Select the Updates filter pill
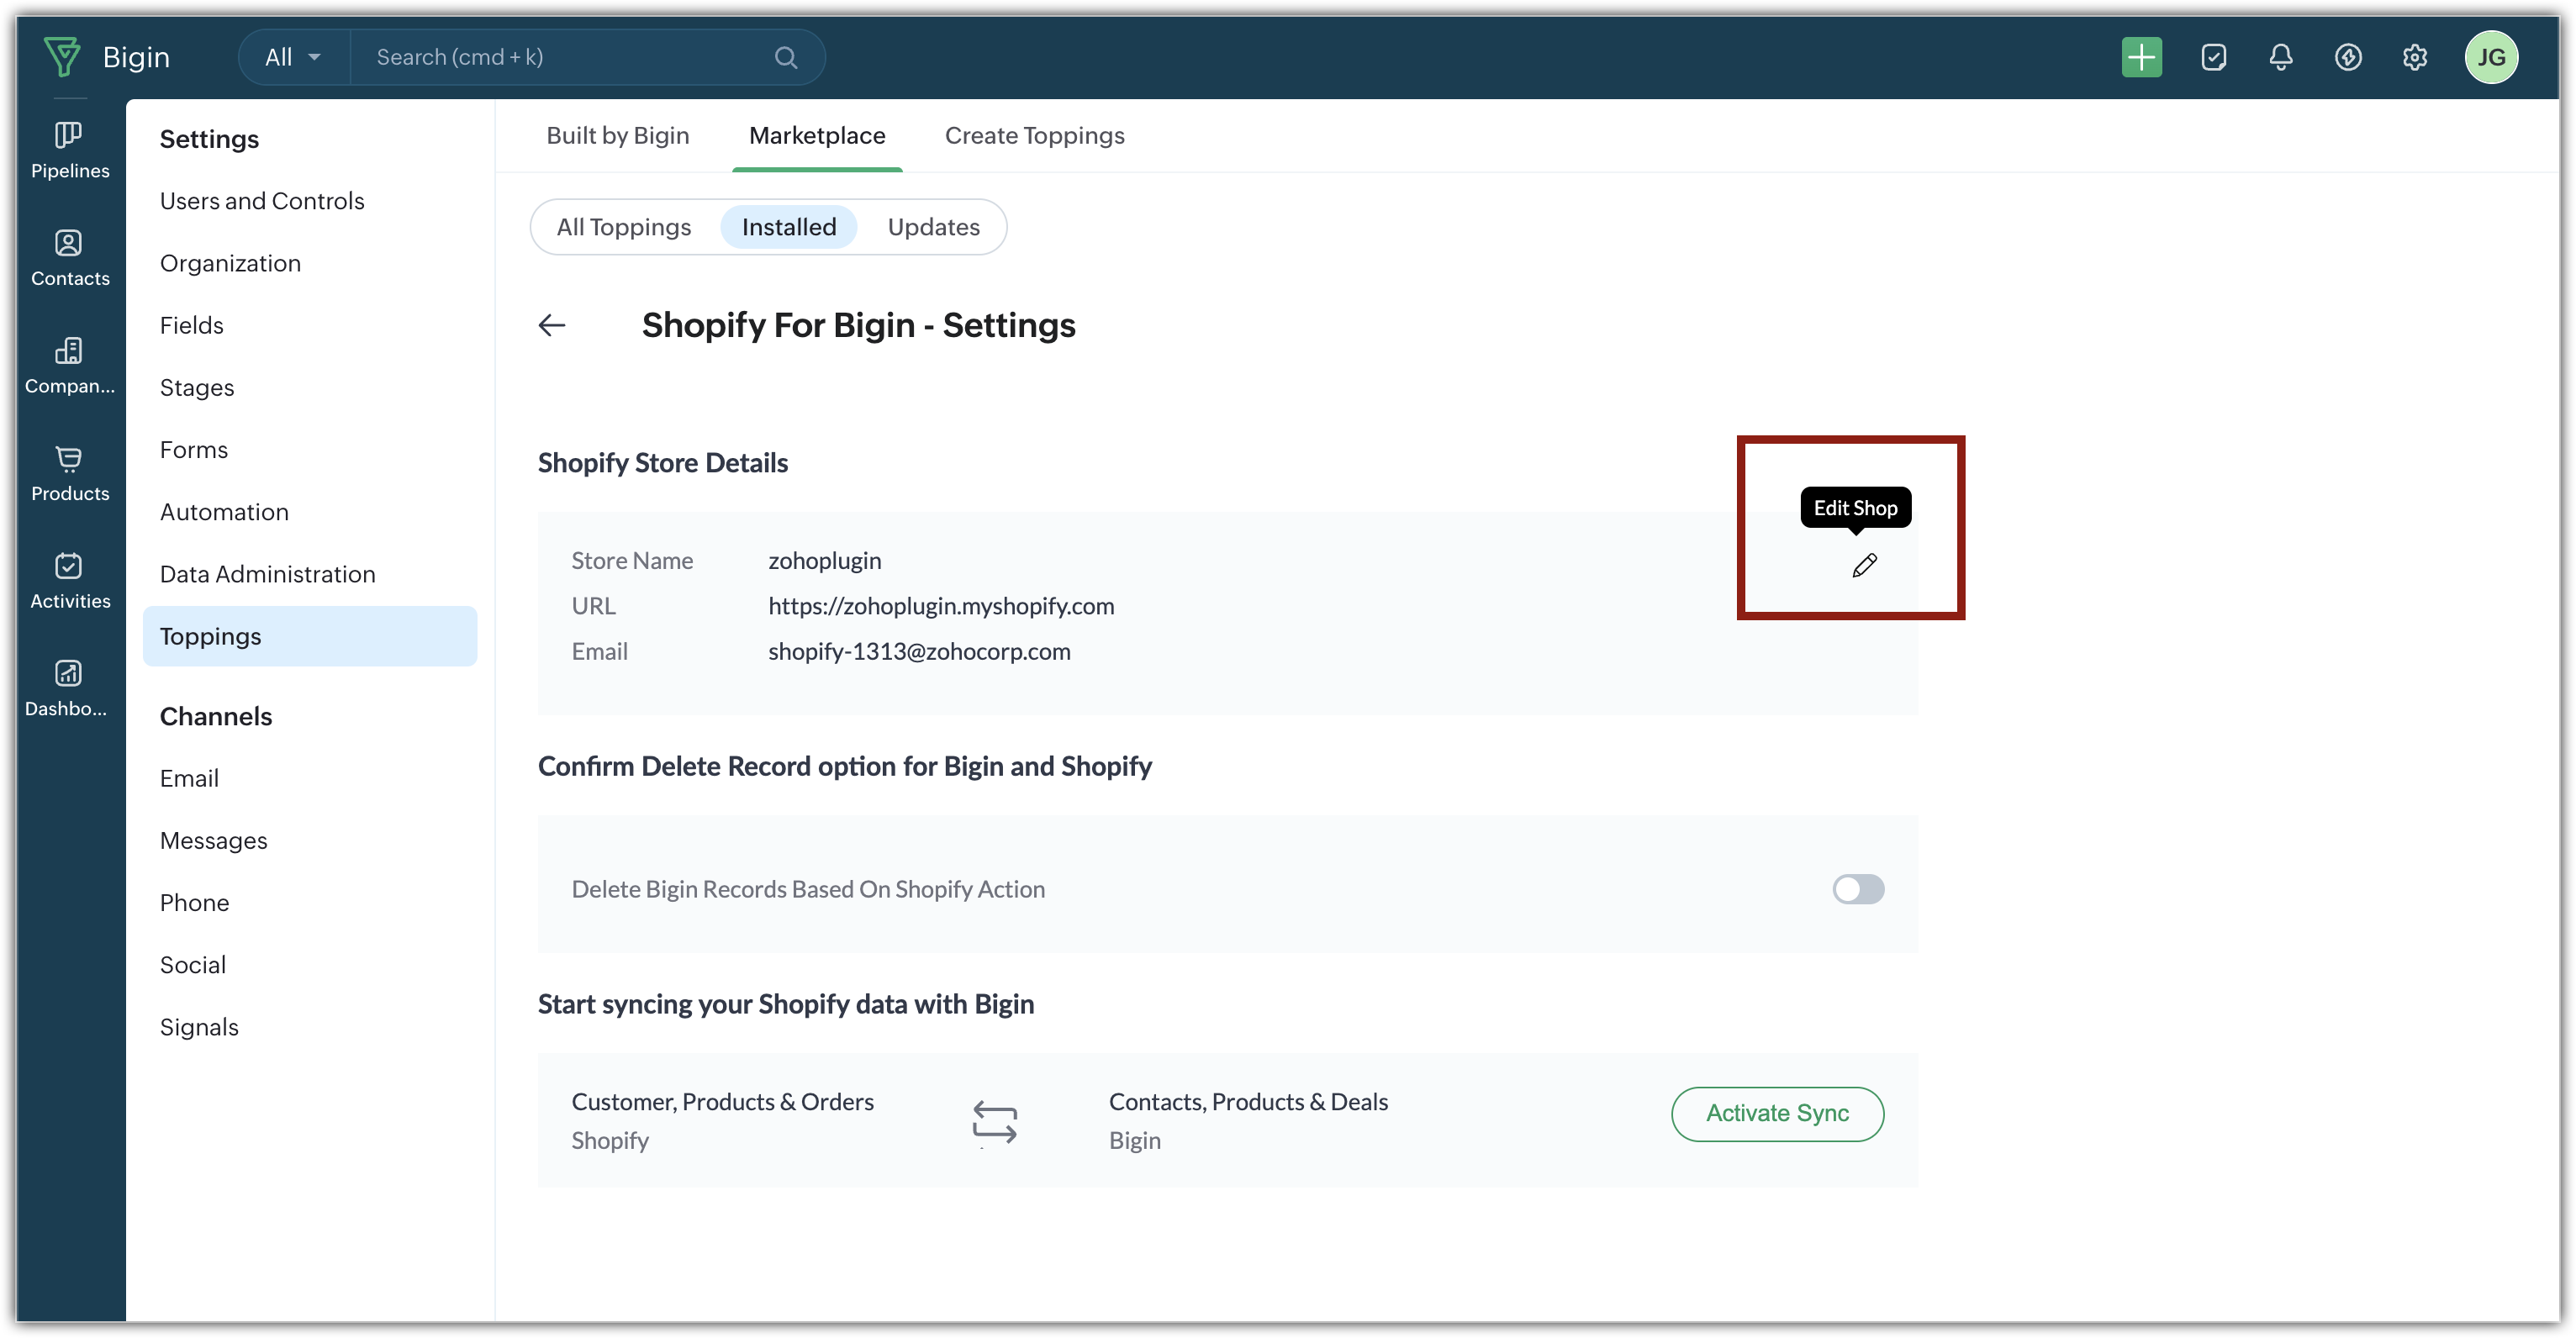The height and width of the screenshot is (1338, 2576). (x=933, y=227)
